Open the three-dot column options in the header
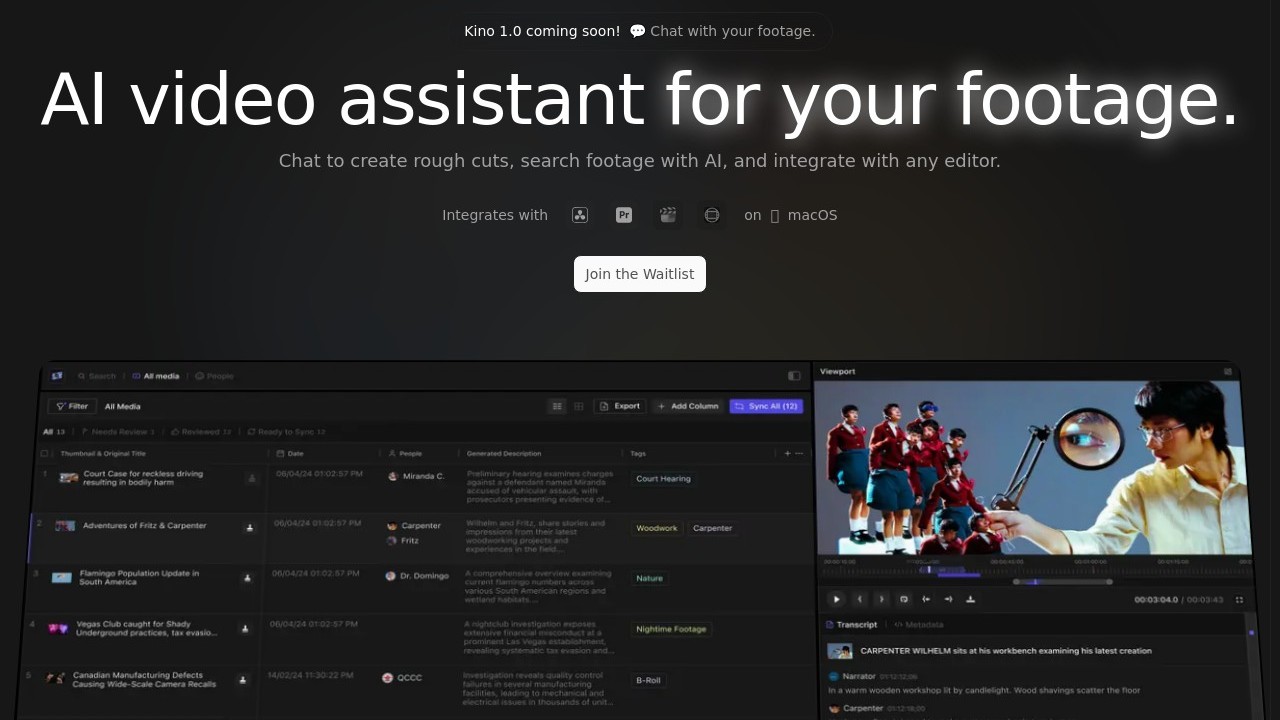This screenshot has height=720, width=1280. tap(799, 453)
